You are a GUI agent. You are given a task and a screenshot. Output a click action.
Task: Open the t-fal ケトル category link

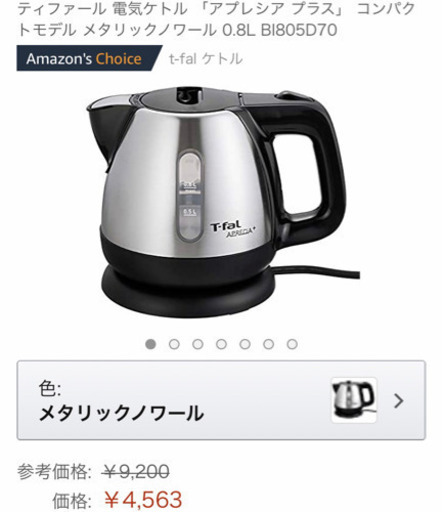pos(205,59)
